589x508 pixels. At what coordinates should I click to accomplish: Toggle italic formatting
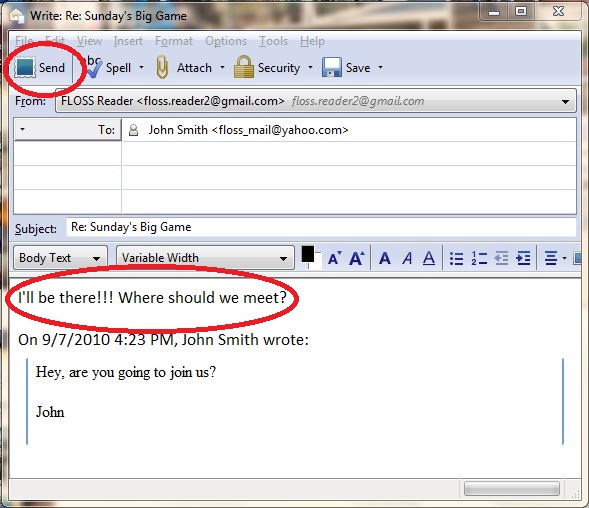[x=407, y=258]
